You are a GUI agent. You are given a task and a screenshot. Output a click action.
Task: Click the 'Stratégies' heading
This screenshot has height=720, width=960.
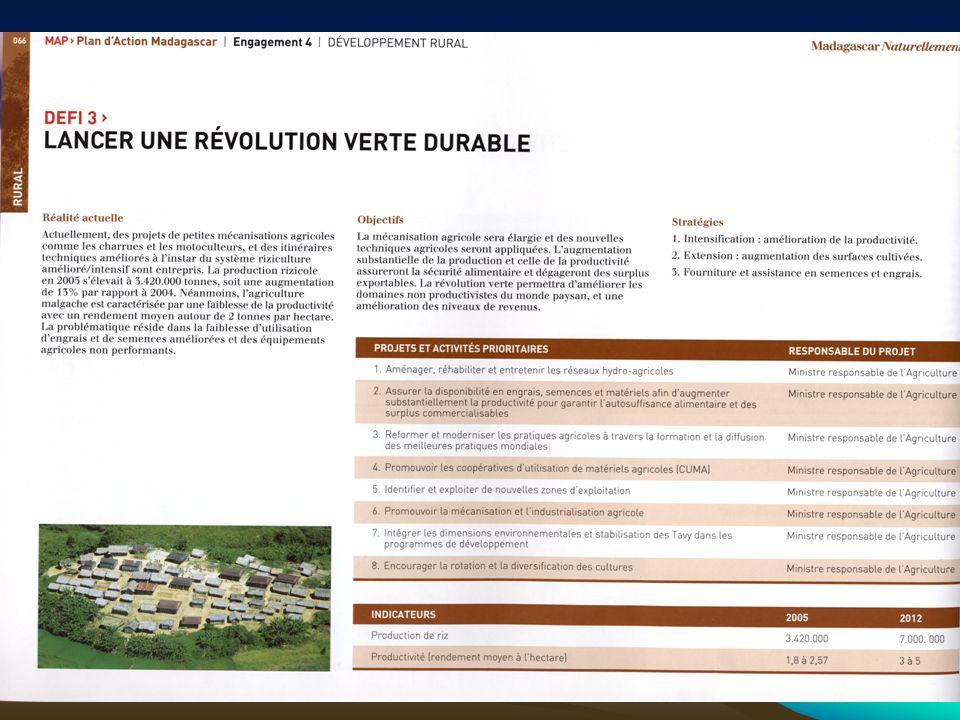click(697, 222)
